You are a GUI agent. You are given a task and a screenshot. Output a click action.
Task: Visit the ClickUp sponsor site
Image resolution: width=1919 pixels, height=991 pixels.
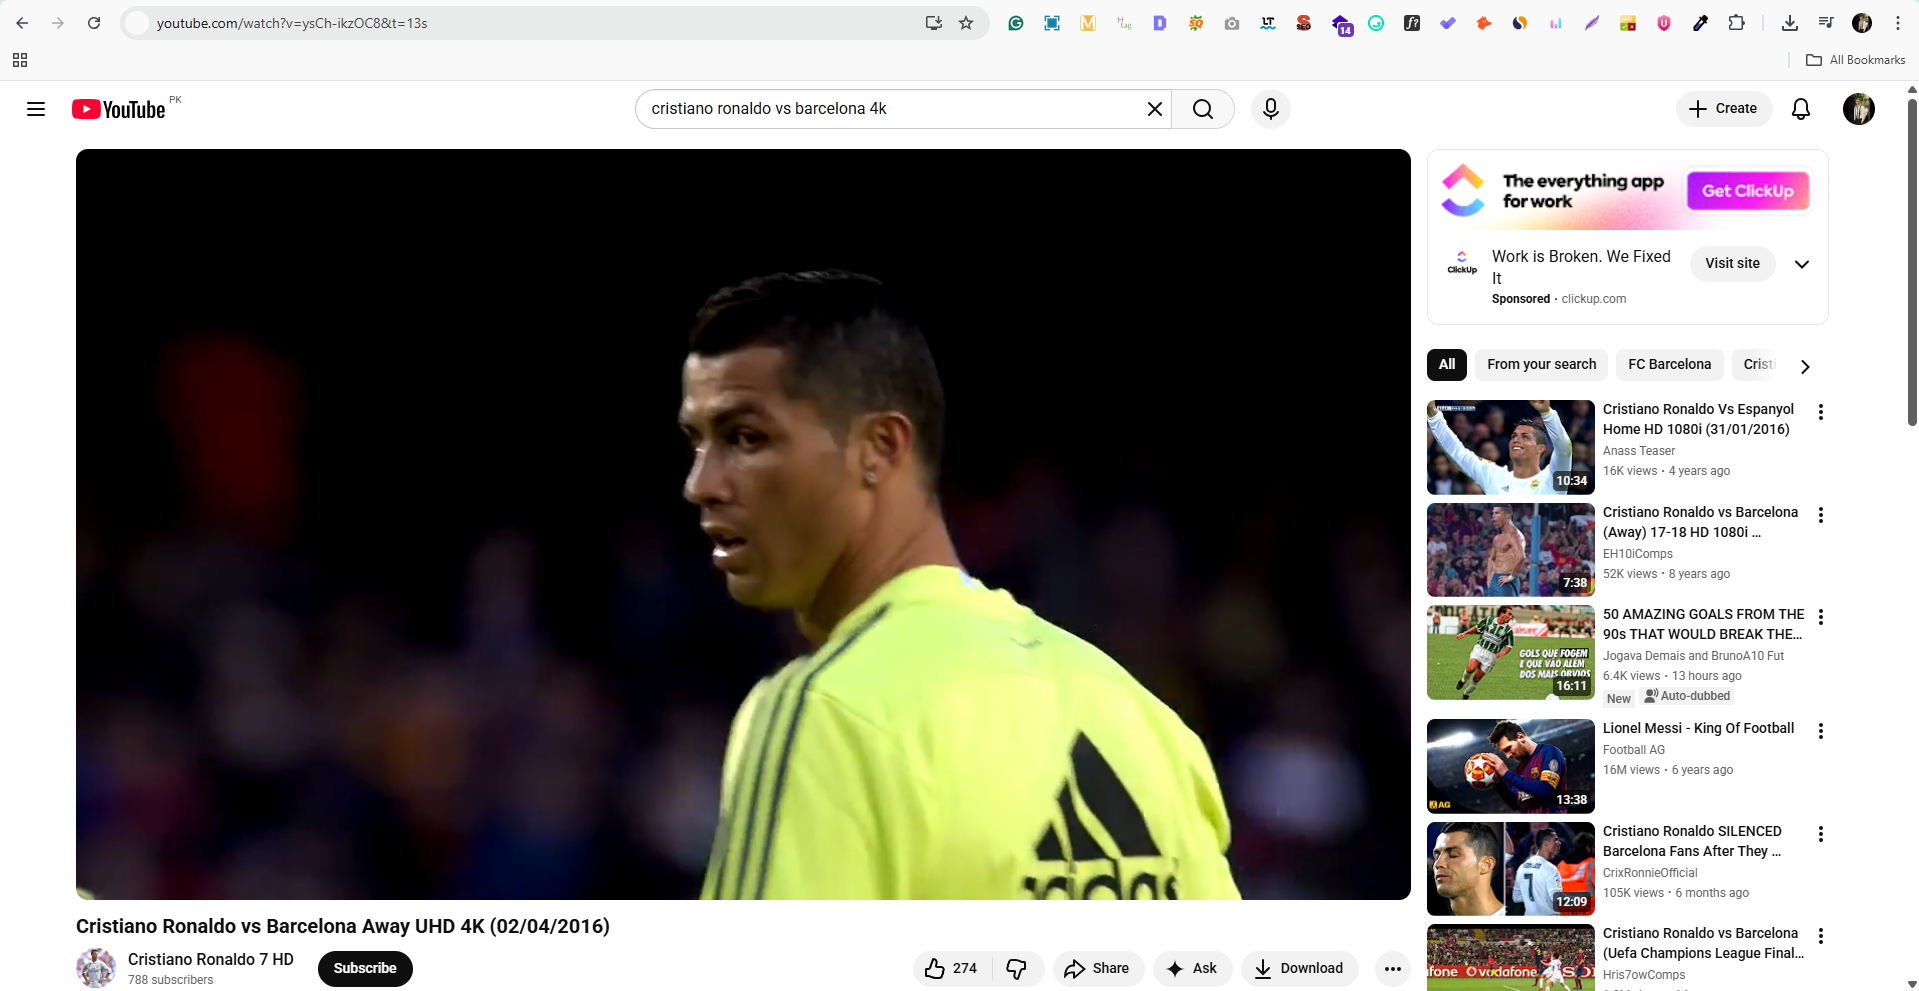pyautogui.click(x=1732, y=263)
